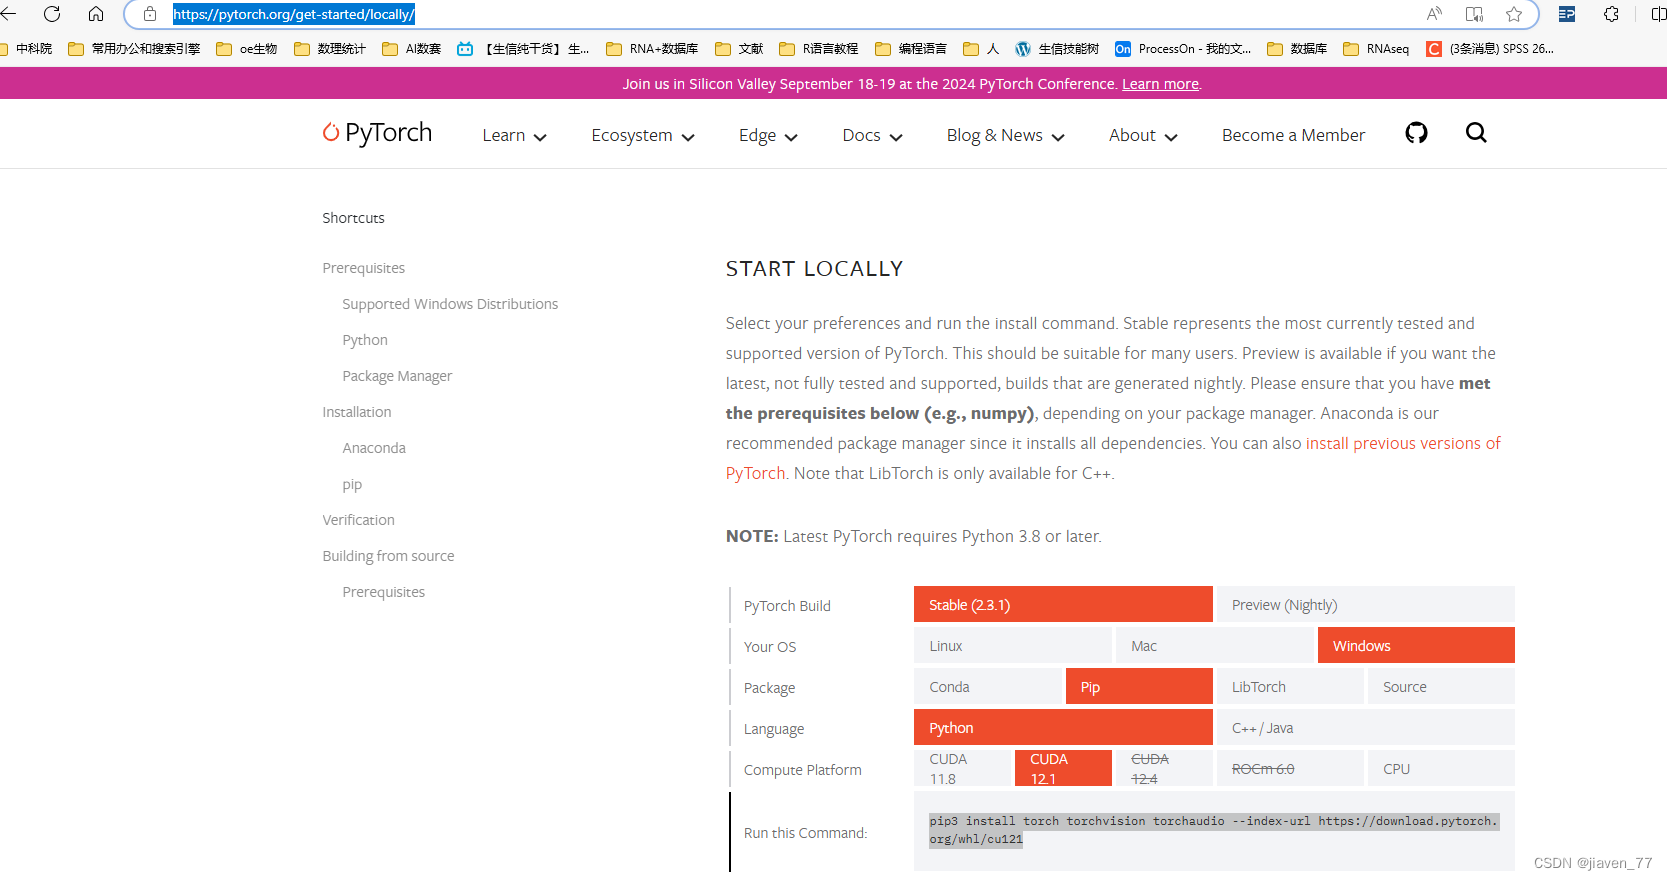
Task: Open read aloud icon in address bar
Action: pos(1434,14)
